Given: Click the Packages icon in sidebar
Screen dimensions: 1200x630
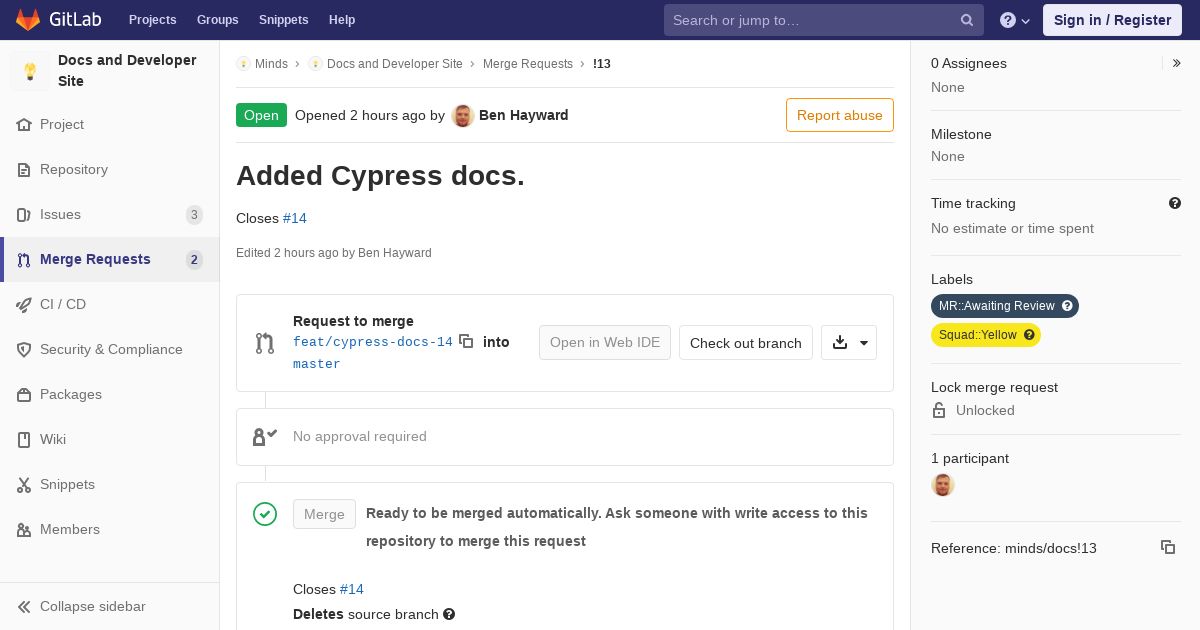Looking at the screenshot, I should tap(24, 395).
